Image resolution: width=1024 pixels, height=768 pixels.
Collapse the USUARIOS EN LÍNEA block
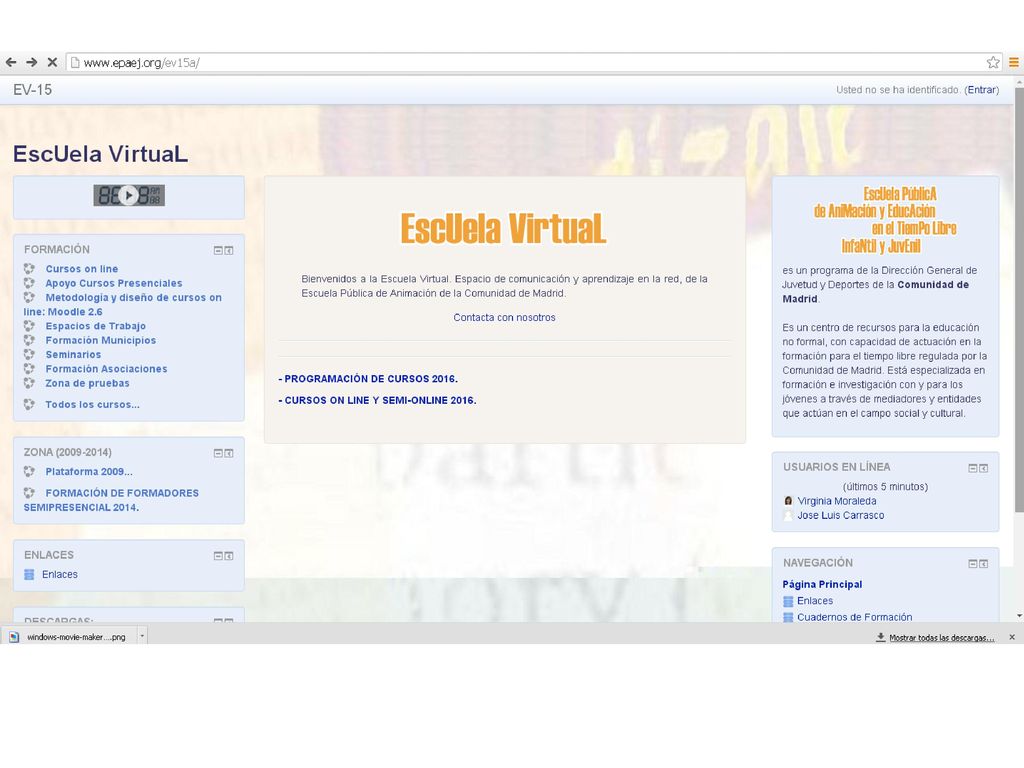pyautogui.click(x=972, y=468)
